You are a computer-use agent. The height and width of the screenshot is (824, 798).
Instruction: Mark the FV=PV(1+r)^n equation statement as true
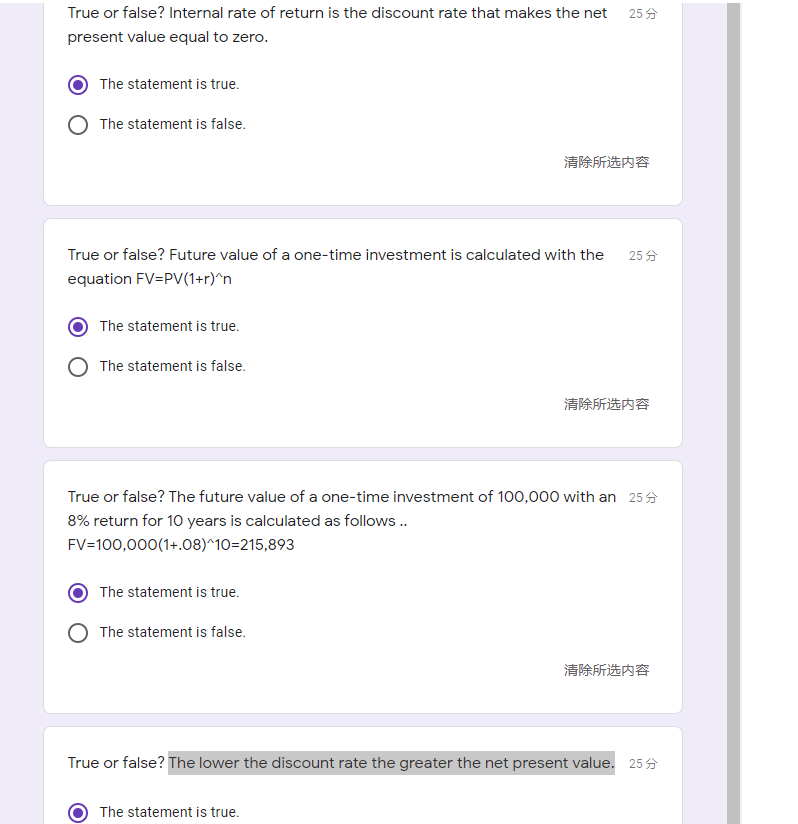coord(78,327)
